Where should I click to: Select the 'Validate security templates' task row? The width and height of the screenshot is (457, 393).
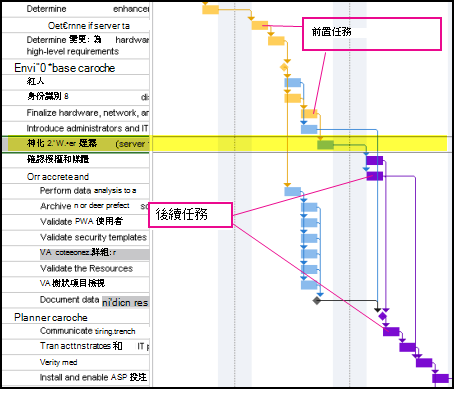pos(76,237)
